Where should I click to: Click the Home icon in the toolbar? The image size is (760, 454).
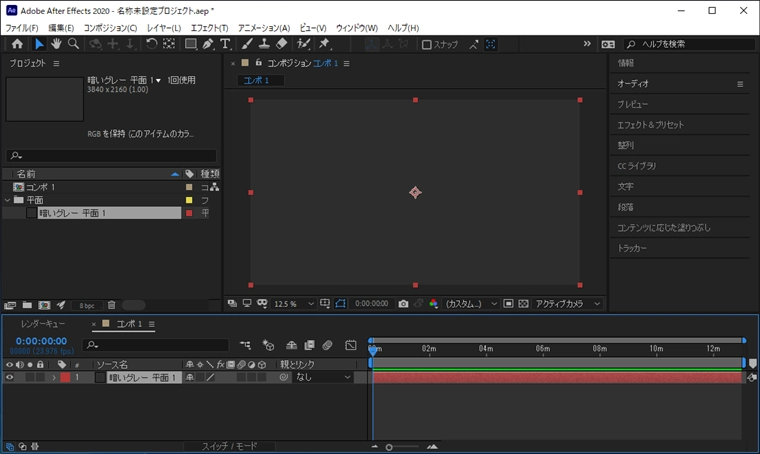(17, 44)
